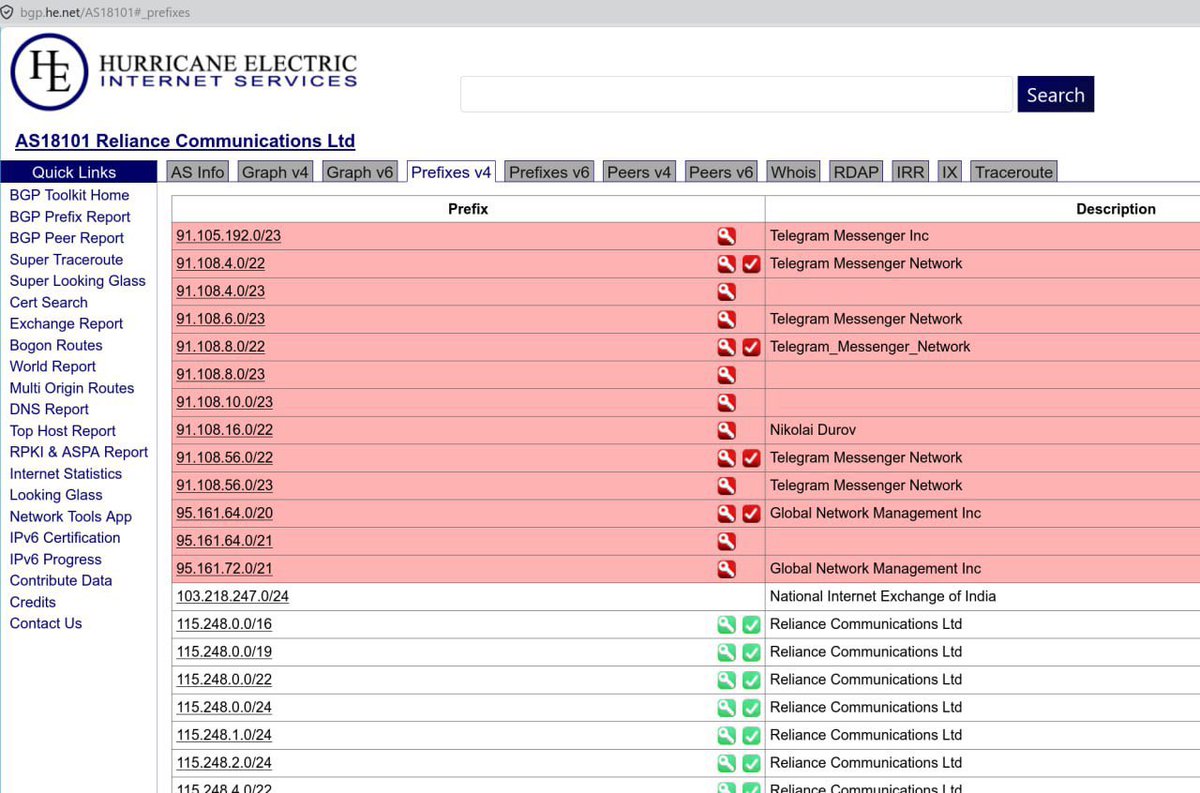Open prefix 103.218.247.0/24 link

pyautogui.click(x=233, y=596)
